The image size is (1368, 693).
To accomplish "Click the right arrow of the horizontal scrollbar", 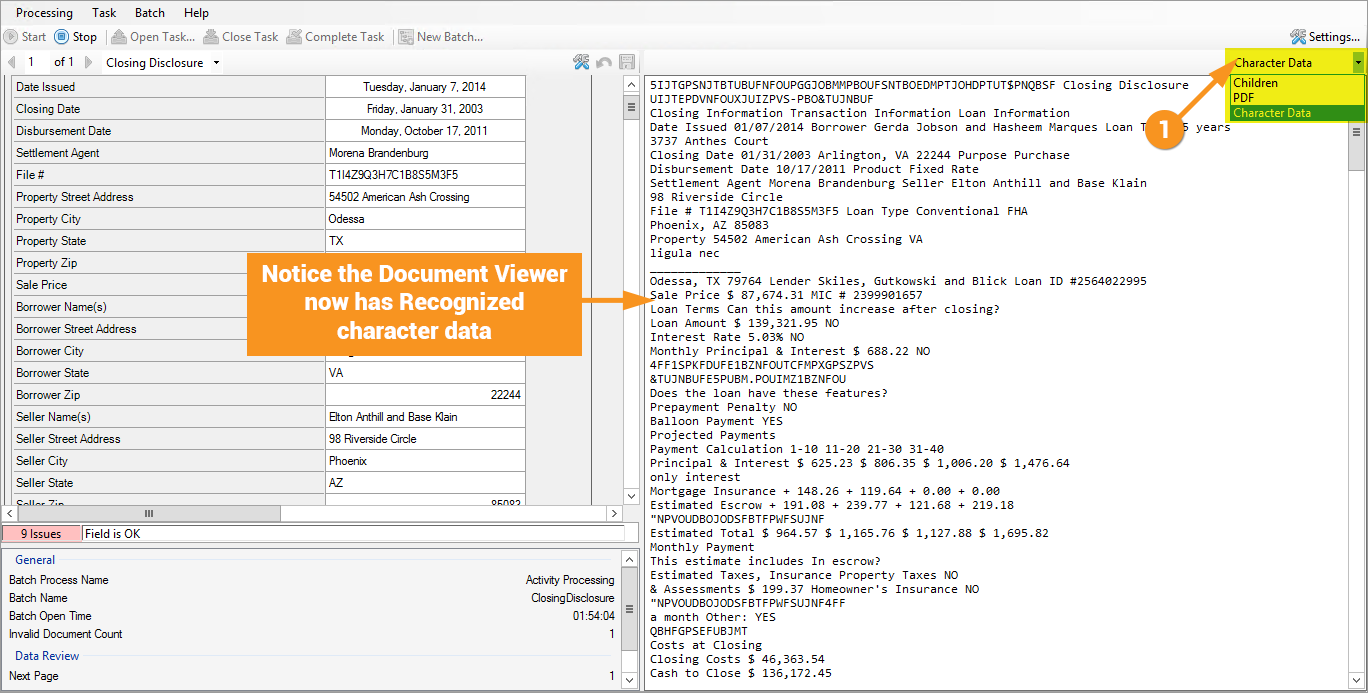I will pyautogui.click(x=615, y=513).
